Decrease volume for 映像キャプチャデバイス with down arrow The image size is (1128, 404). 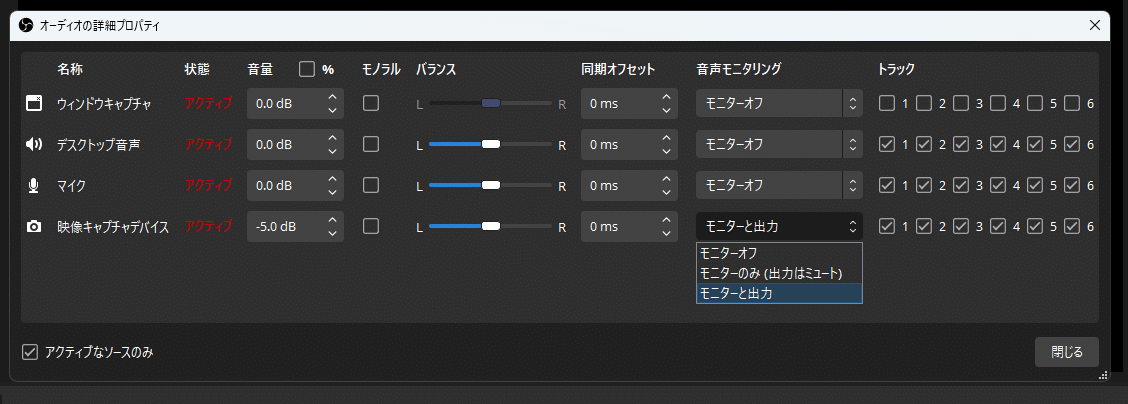pyautogui.click(x=332, y=234)
